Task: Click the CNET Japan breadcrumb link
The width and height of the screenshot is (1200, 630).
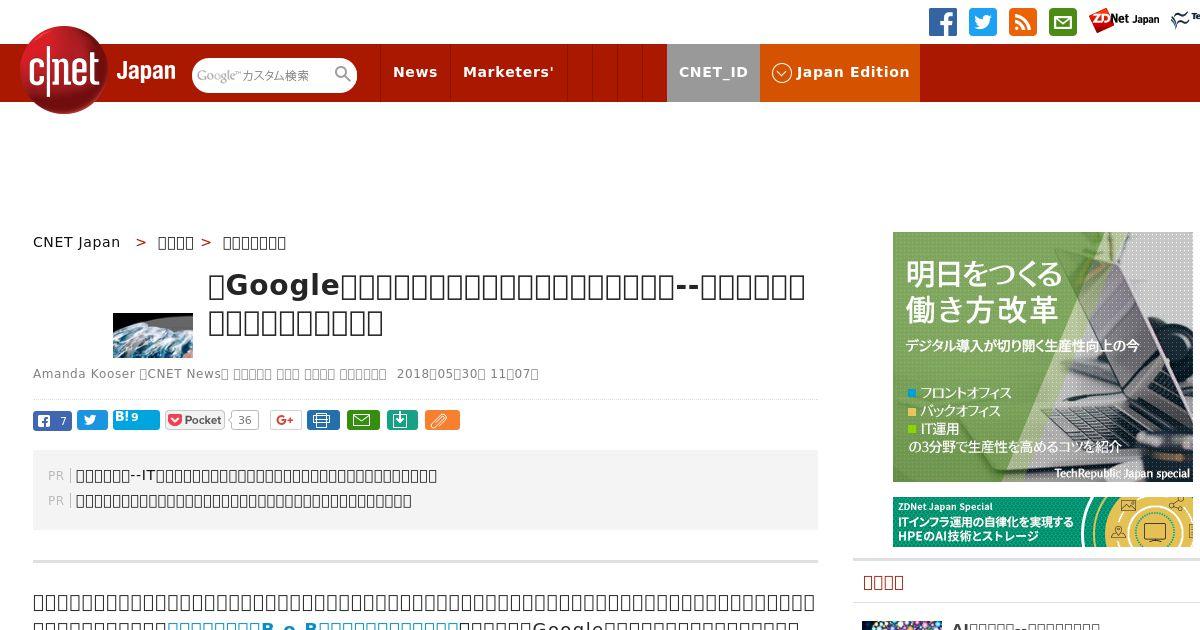Action: (77, 242)
